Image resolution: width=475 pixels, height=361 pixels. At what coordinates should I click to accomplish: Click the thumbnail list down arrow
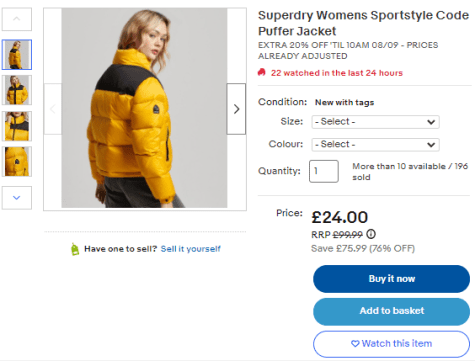pyautogui.click(x=17, y=198)
